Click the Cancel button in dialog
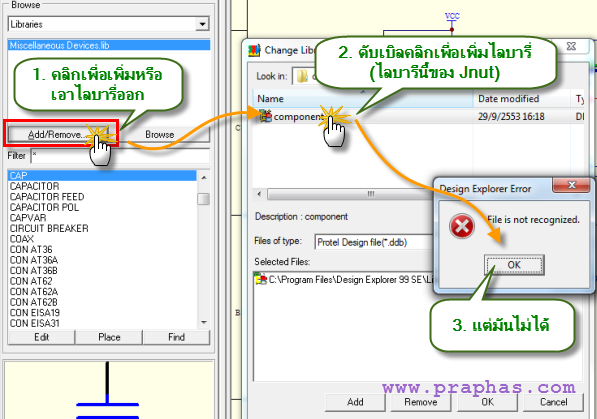 [x=553, y=402]
